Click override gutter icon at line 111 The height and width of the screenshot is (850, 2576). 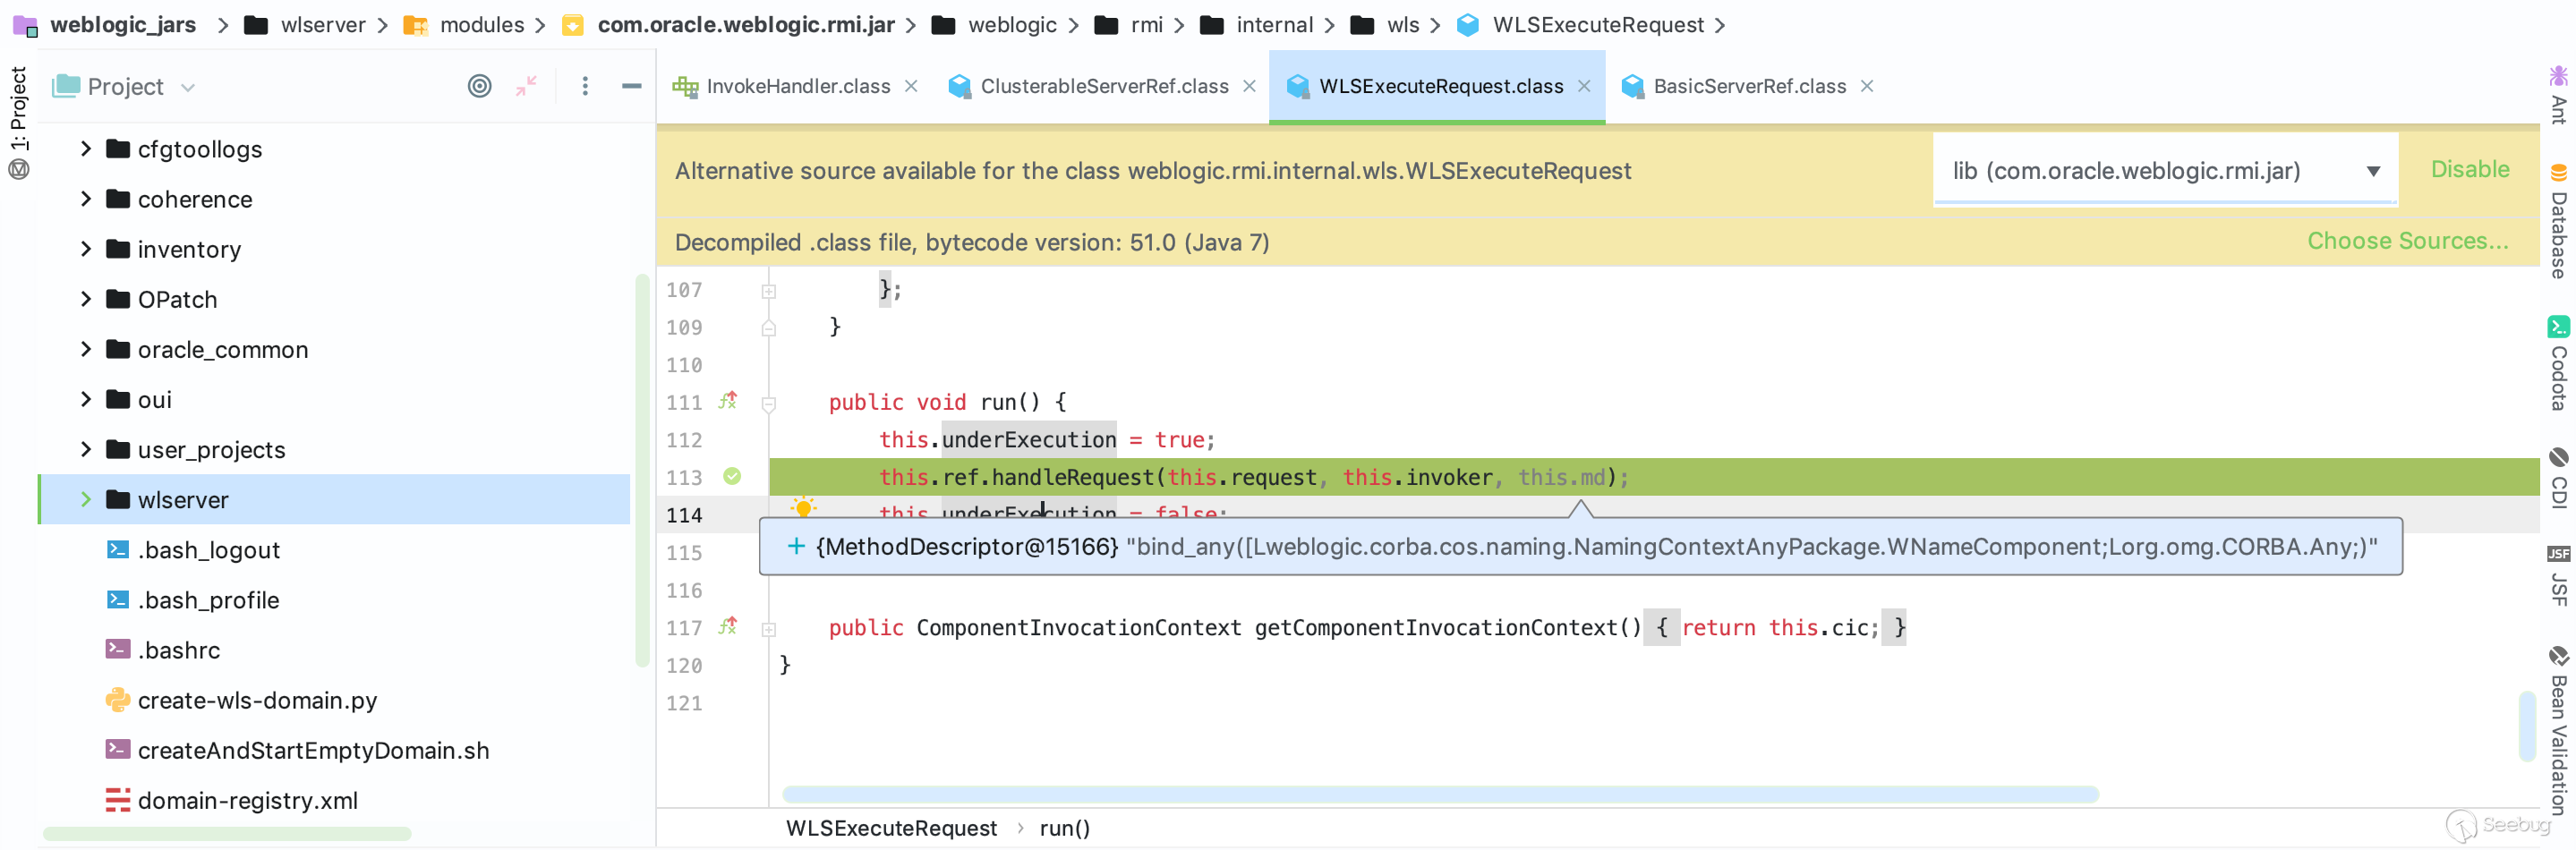point(728,401)
